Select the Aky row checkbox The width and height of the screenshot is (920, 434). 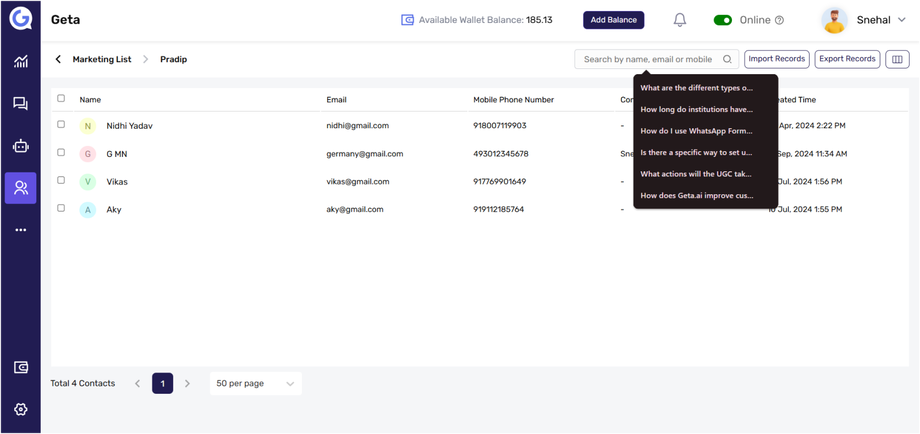(61, 208)
